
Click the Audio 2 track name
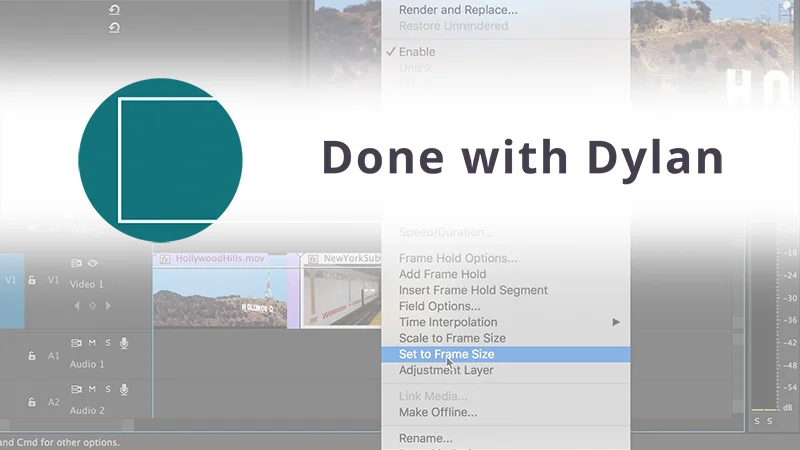[87, 411]
